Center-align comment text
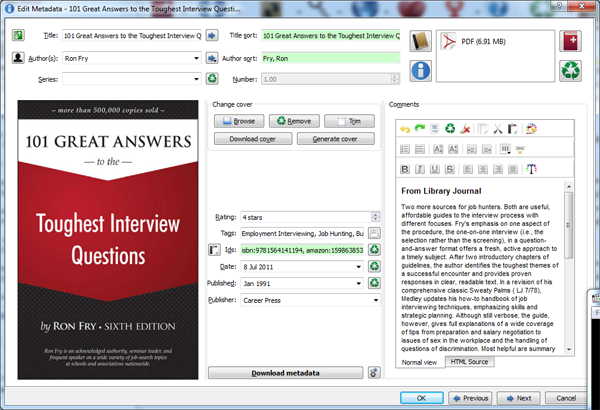 483,169
